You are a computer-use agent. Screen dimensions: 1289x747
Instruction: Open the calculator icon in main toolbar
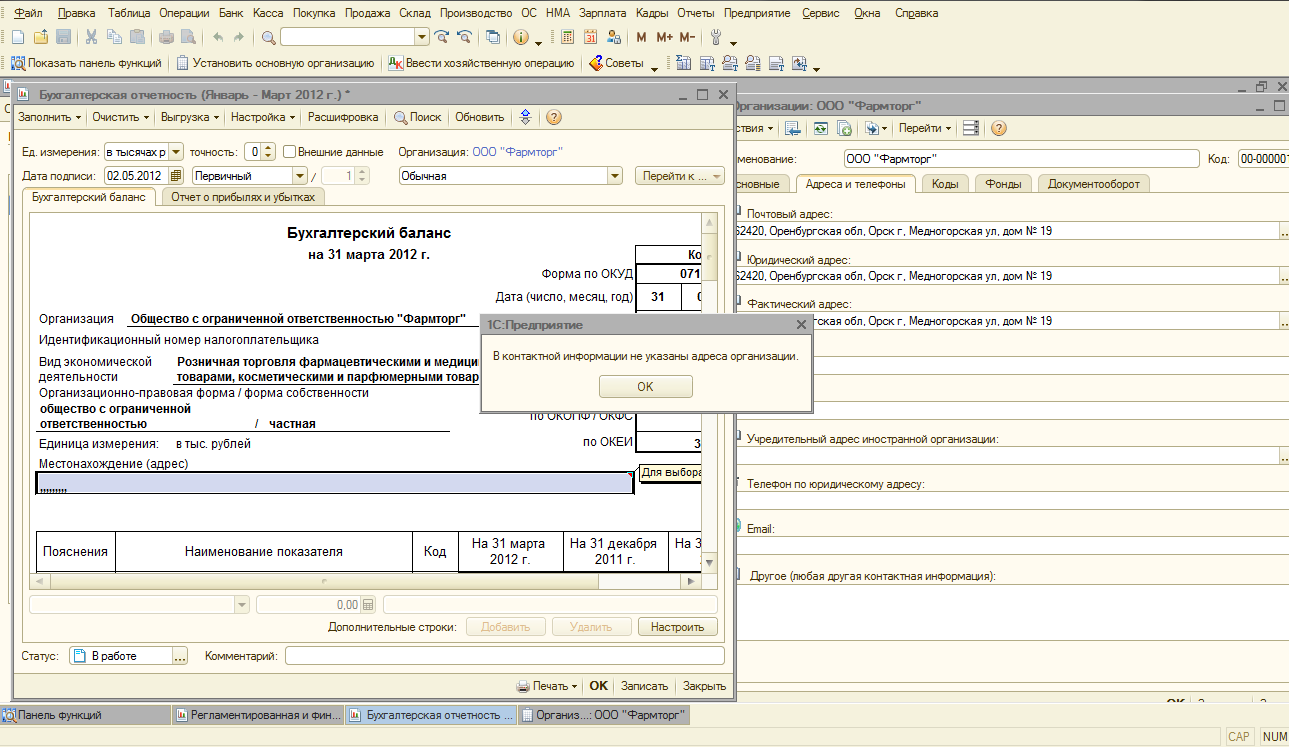(567, 38)
